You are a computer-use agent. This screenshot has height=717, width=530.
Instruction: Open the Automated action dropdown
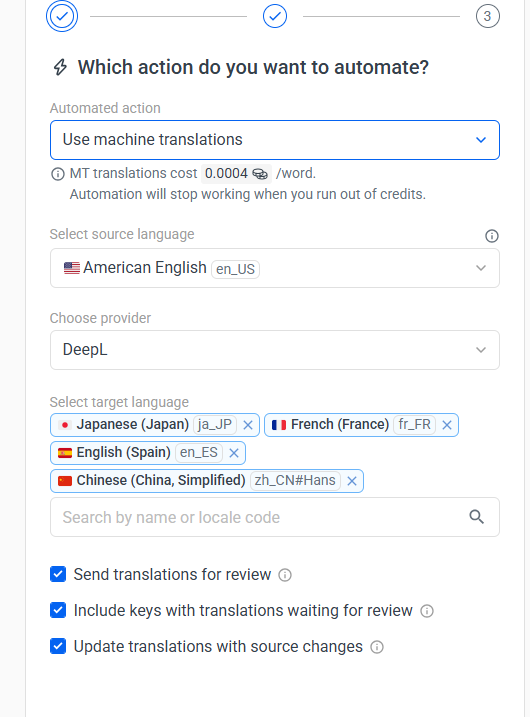275,140
